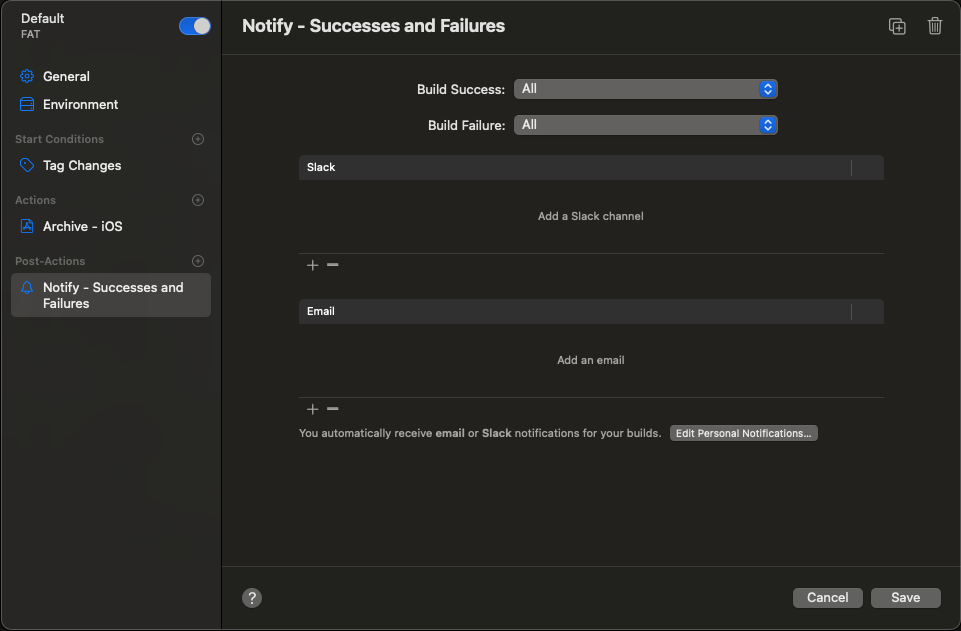Screen dimensions: 961x631
Task: Remove Slack channel with minus button
Action: click(333, 265)
